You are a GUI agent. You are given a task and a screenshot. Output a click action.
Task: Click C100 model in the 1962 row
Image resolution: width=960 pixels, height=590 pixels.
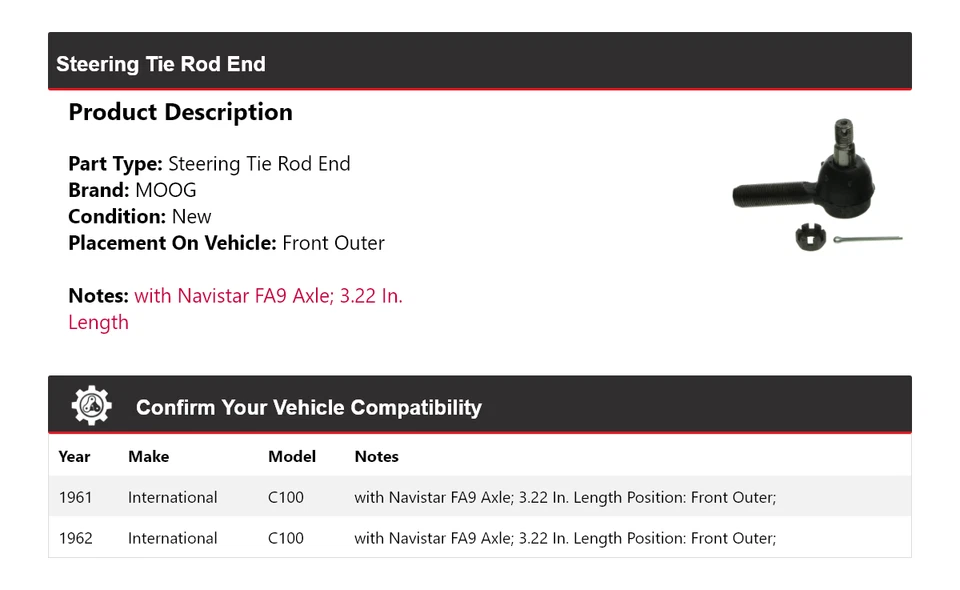[285, 538]
